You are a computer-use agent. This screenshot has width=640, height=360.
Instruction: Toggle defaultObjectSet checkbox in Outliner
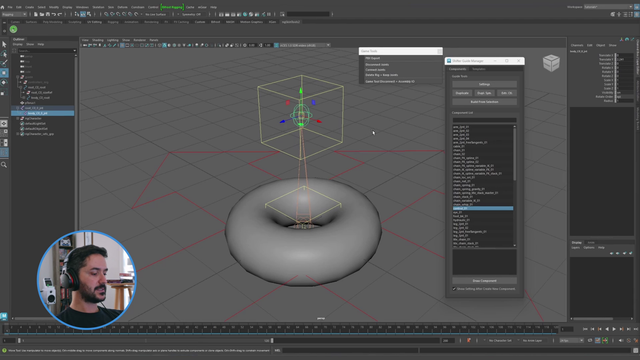(22, 129)
